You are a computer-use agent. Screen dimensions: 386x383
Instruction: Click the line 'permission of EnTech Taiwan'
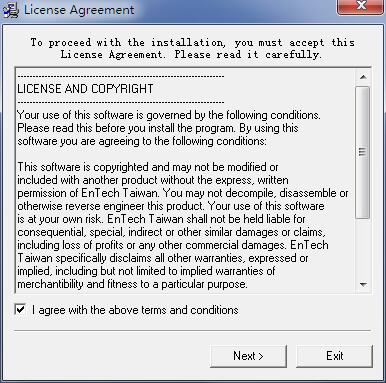(183, 193)
